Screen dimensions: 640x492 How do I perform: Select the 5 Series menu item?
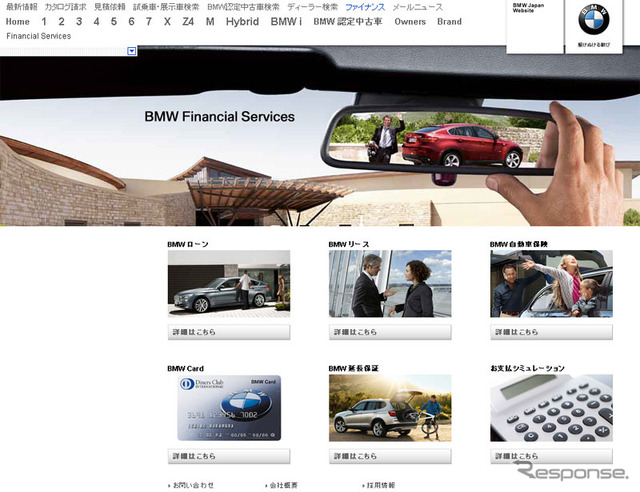tap(114, 22)
